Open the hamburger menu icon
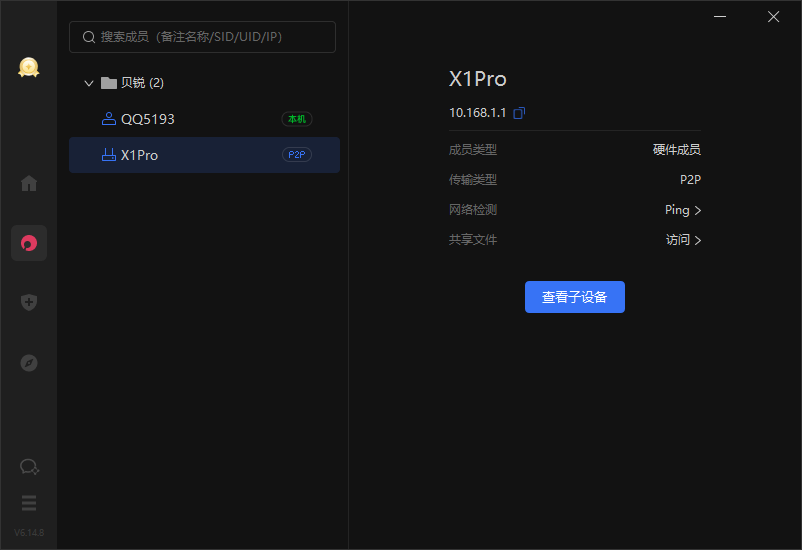This screenshot has height=550, width=802. pyautogui.click(x=29, y=503)
